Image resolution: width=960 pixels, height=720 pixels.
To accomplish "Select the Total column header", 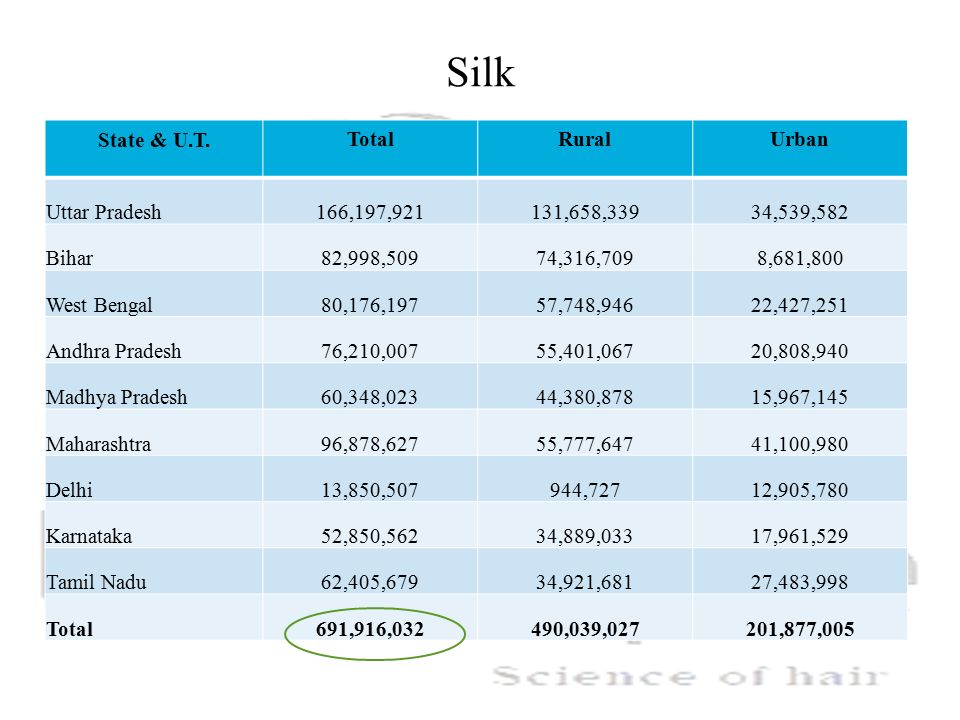I will pyautogui.click(x=370, y=140).
